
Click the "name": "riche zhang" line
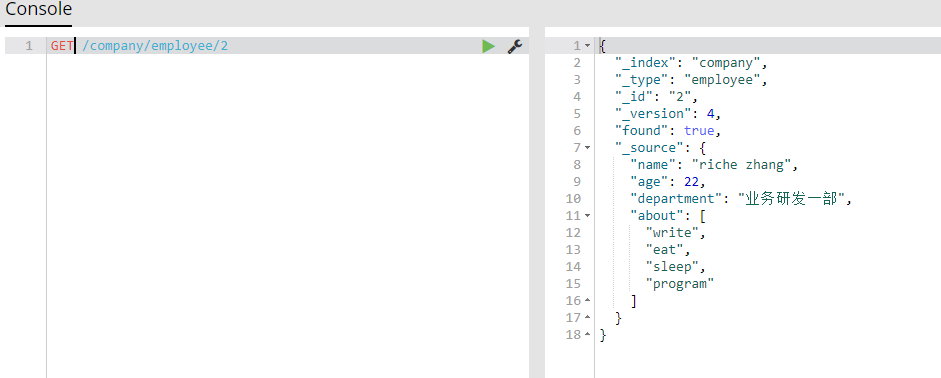714,165
